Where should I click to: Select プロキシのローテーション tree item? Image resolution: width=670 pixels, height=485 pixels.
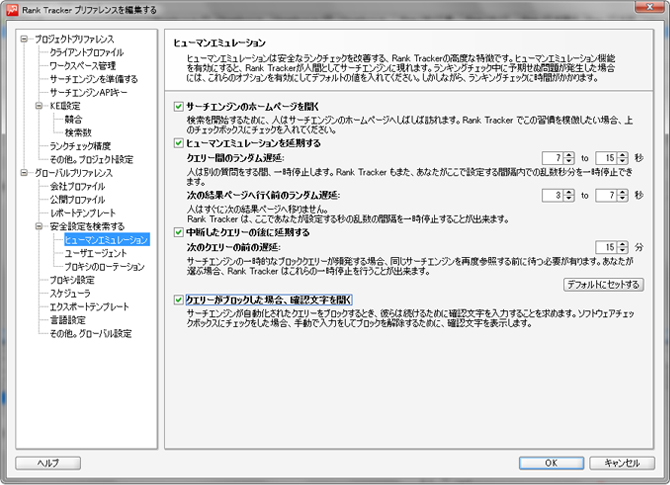(x=105, y=267)
